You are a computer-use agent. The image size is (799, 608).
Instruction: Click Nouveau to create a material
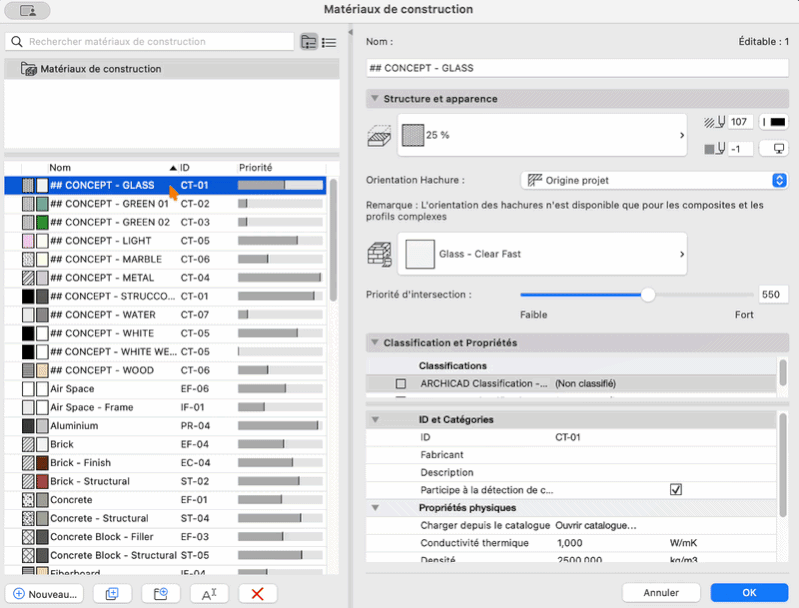pyautogui.click(x=44, y=594)
